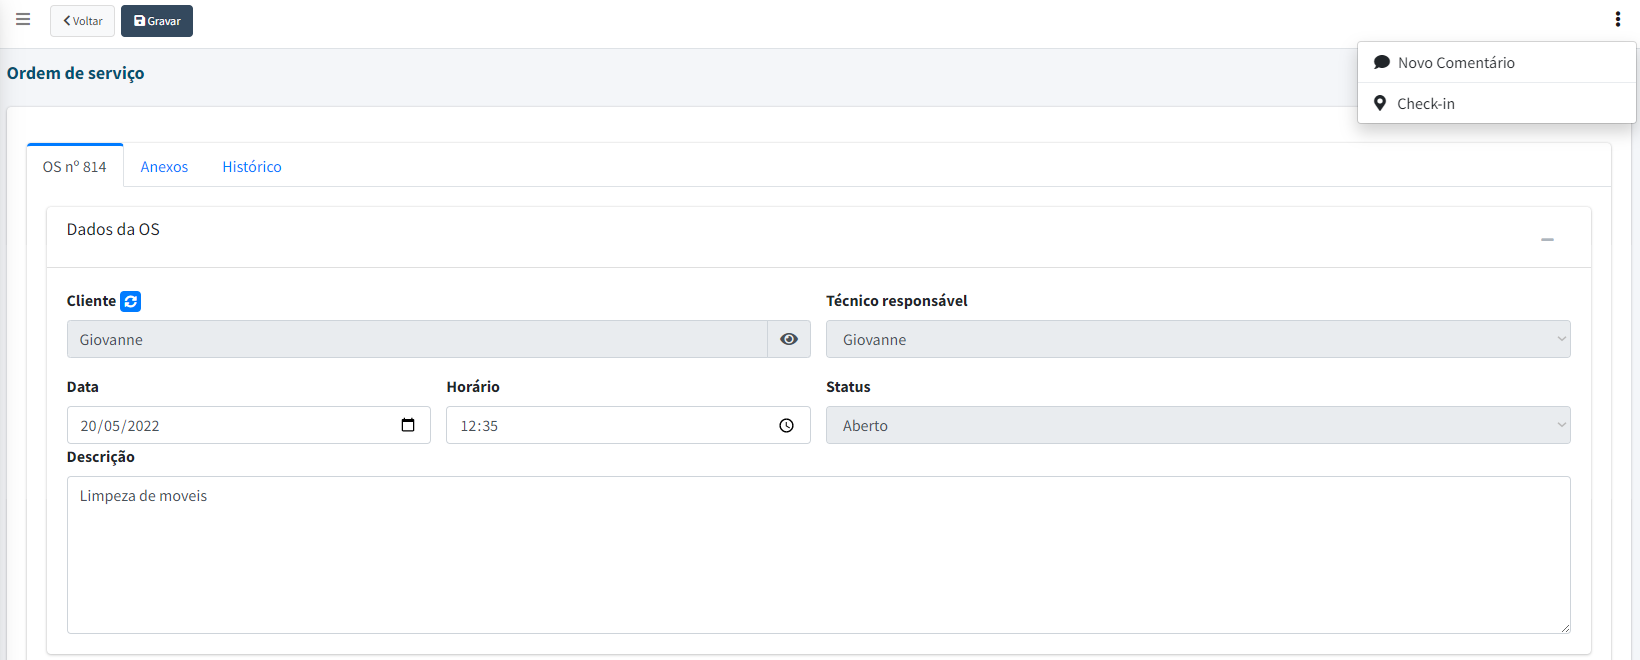1640x660 pixels.
Task: Go back using the Voltar button
Action: [83, 21]
